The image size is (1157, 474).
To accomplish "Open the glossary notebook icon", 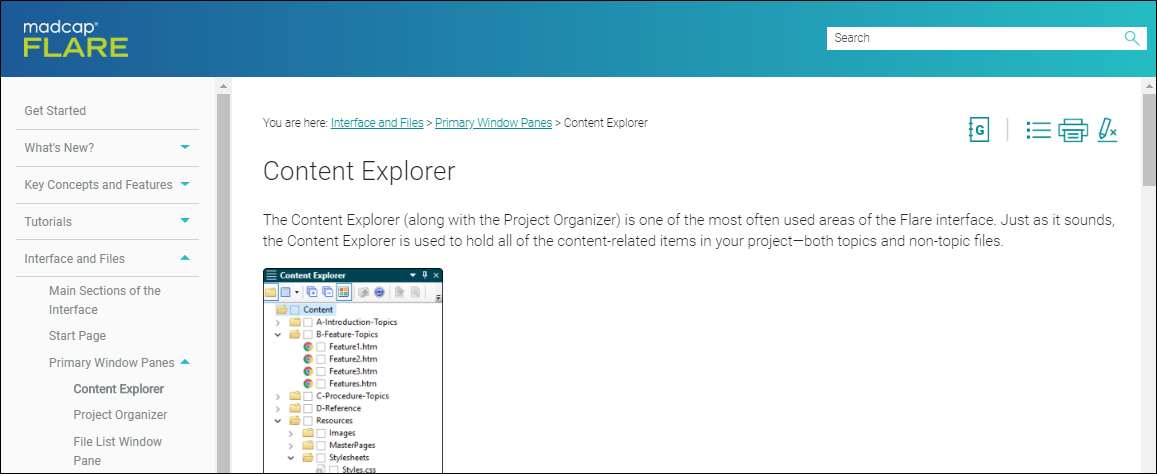I will point(978,130).
